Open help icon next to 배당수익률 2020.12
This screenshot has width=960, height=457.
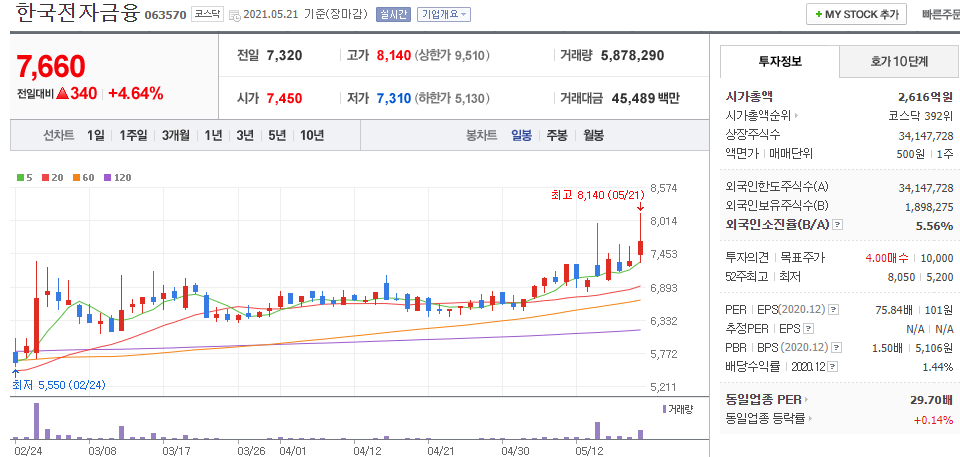[831, 367]
